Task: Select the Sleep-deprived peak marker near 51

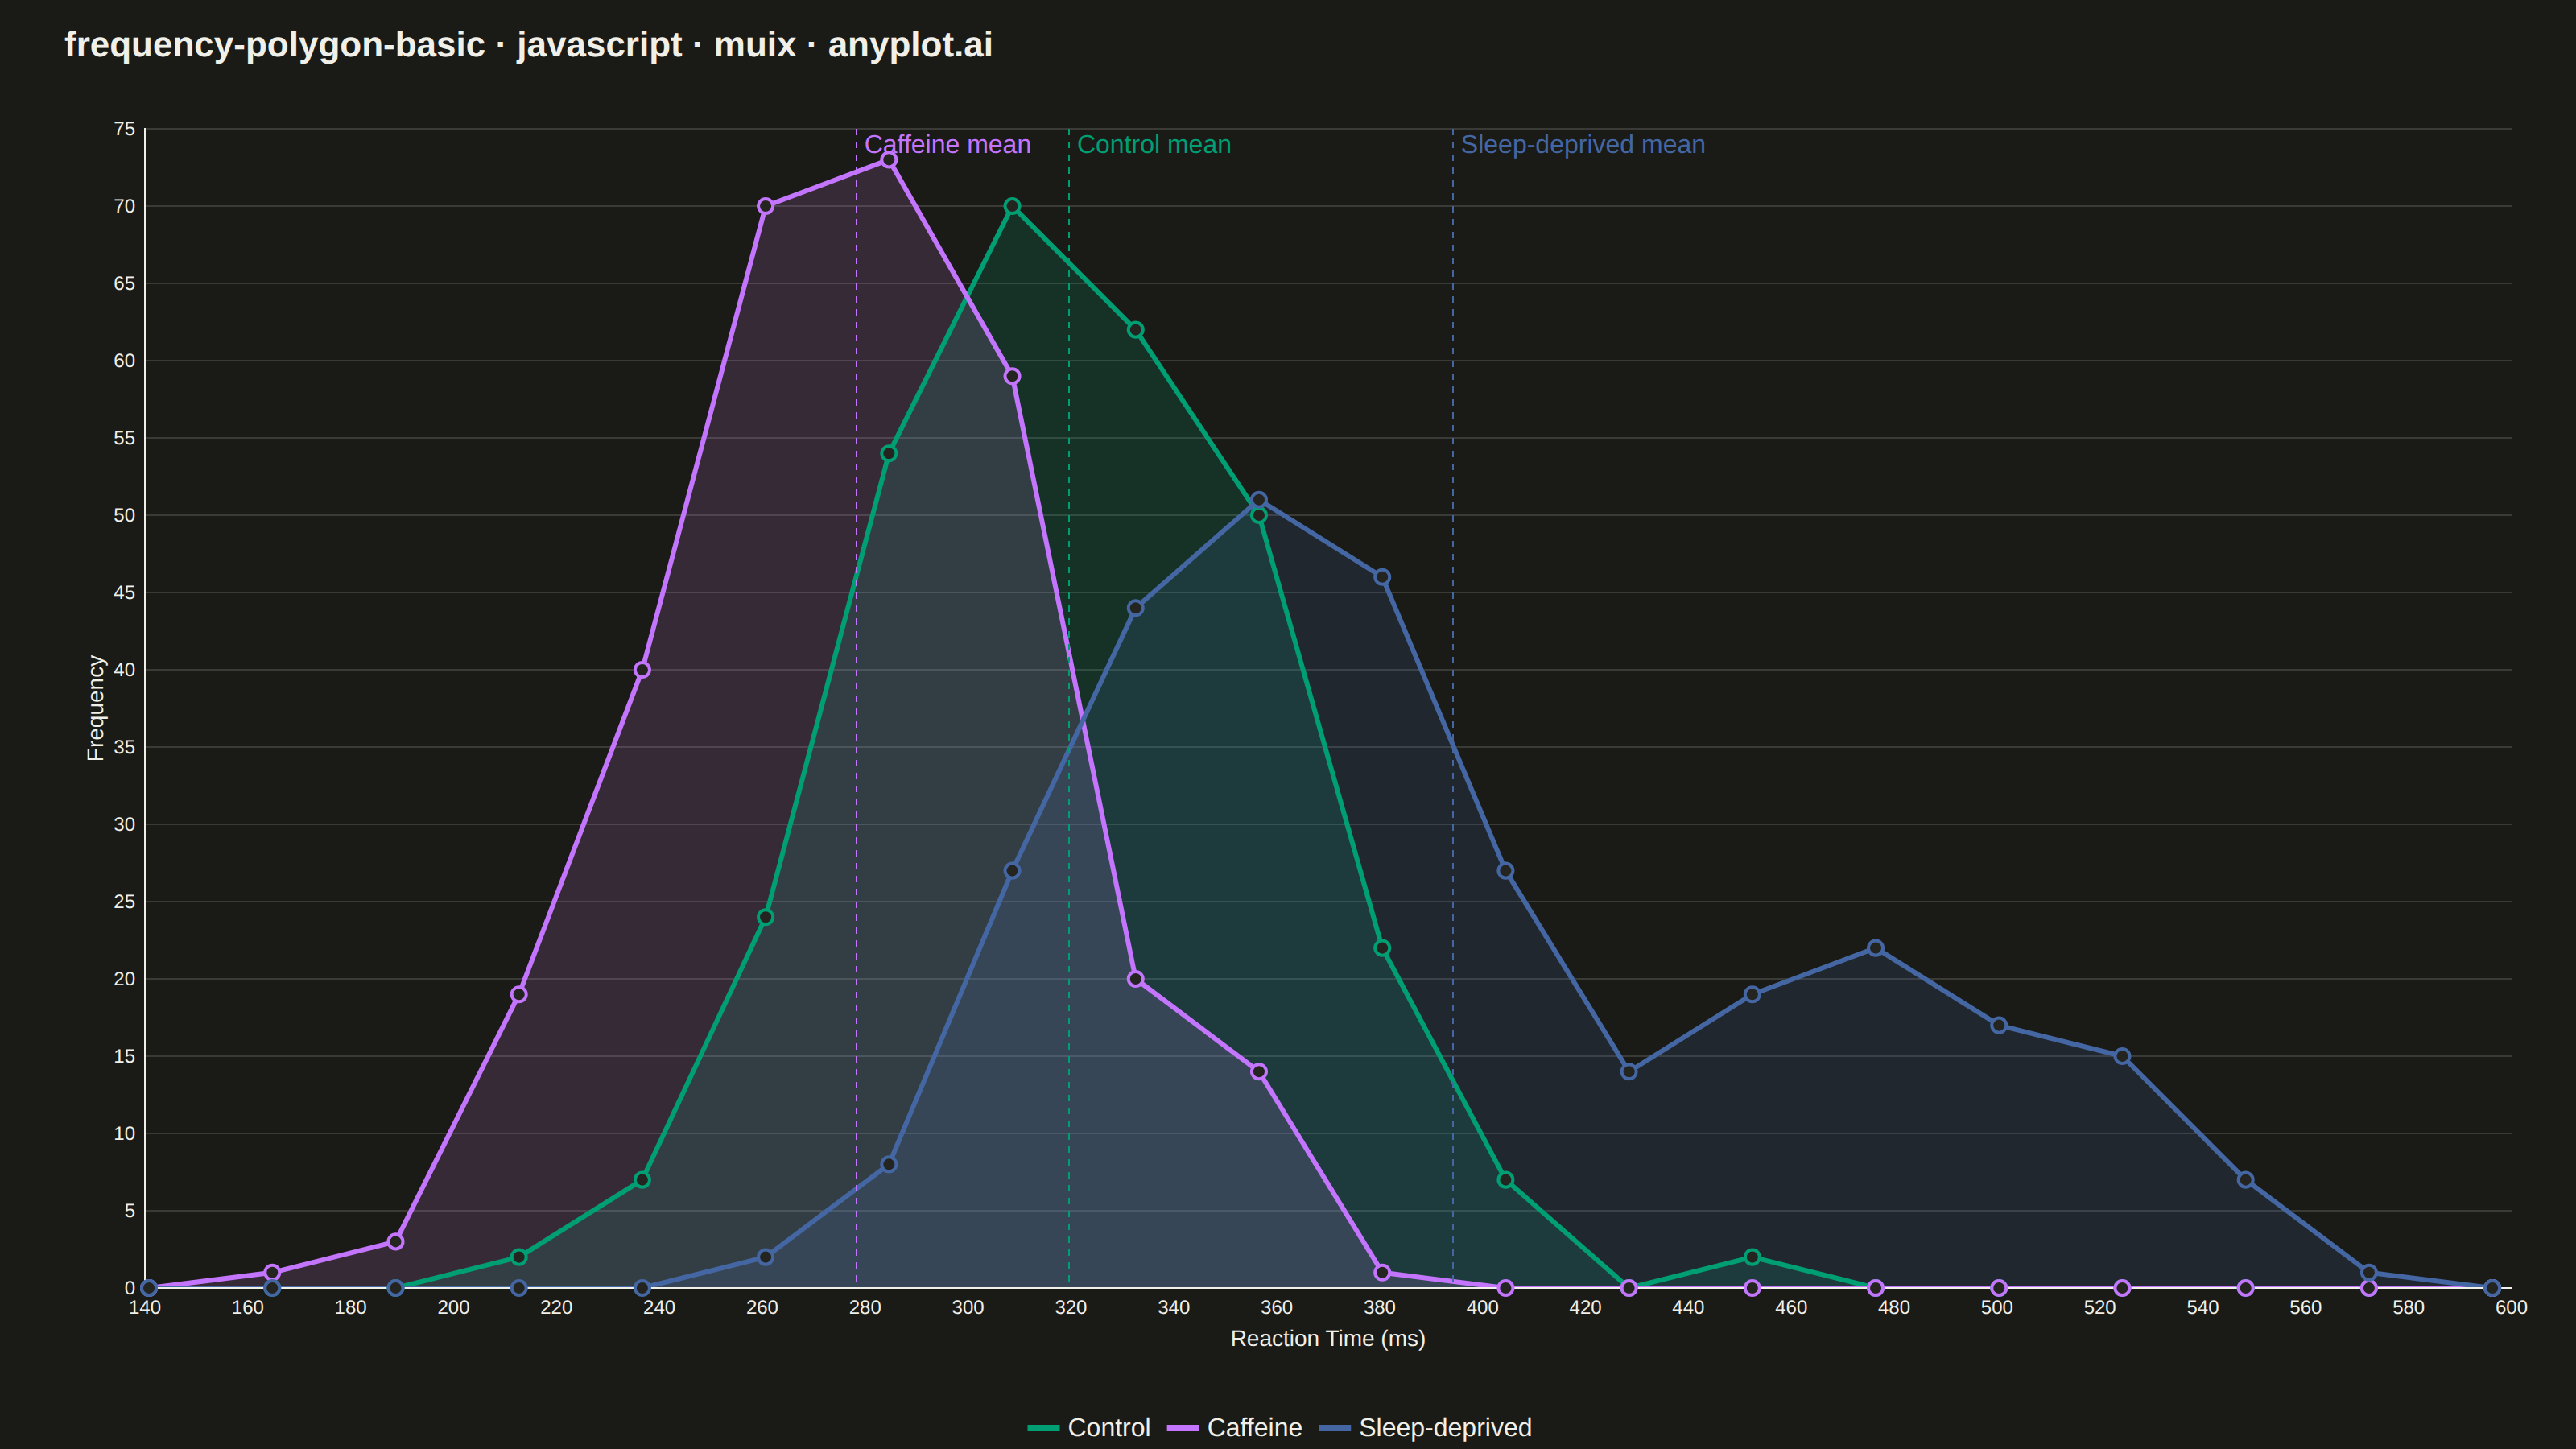Action: [1259, 500]
